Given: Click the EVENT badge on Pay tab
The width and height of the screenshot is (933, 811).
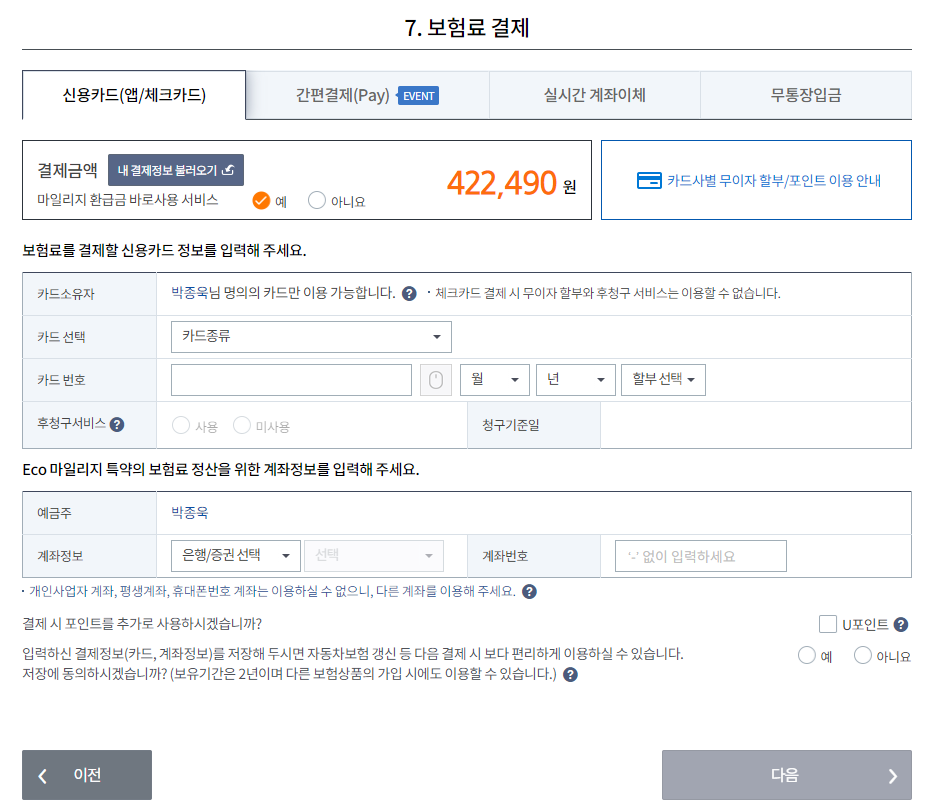Looking at the screenshot, I should pyautogui.click(x=418, y=96).
